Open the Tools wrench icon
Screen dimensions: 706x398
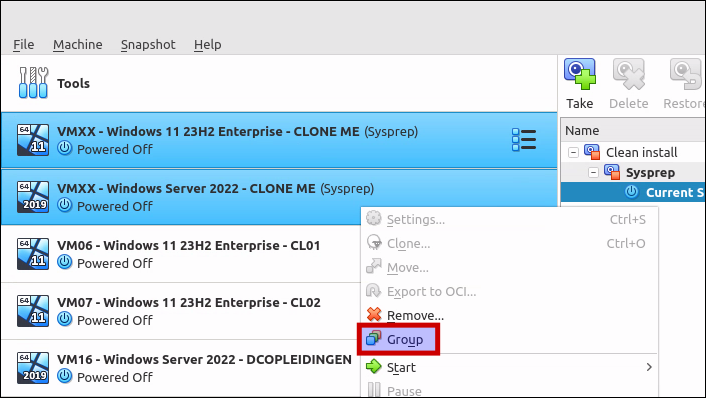[x=33, y=83]
